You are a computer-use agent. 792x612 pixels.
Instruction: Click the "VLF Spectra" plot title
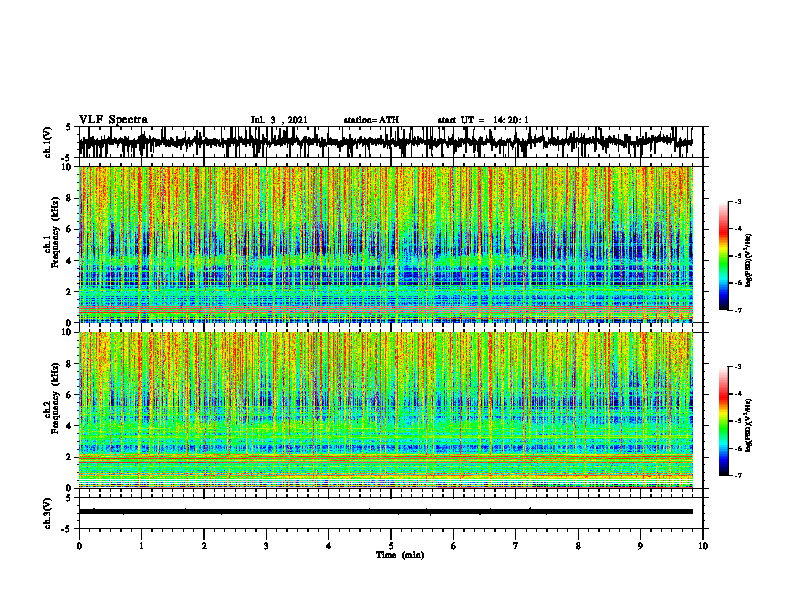click(113, 120)
